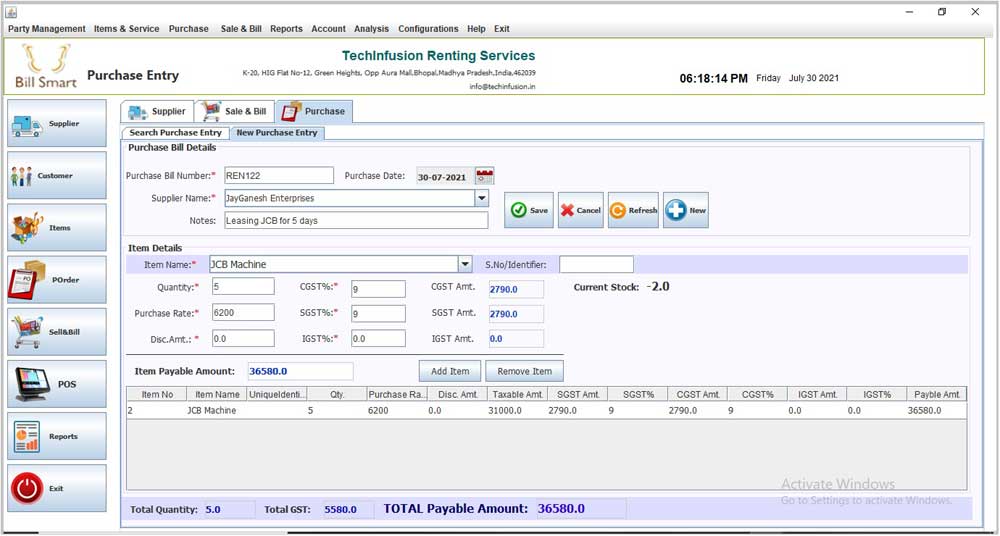Click the Java application title bar icon
Image resolution: width=1000 pixels, height=536 pixels.
pos(11,11)
